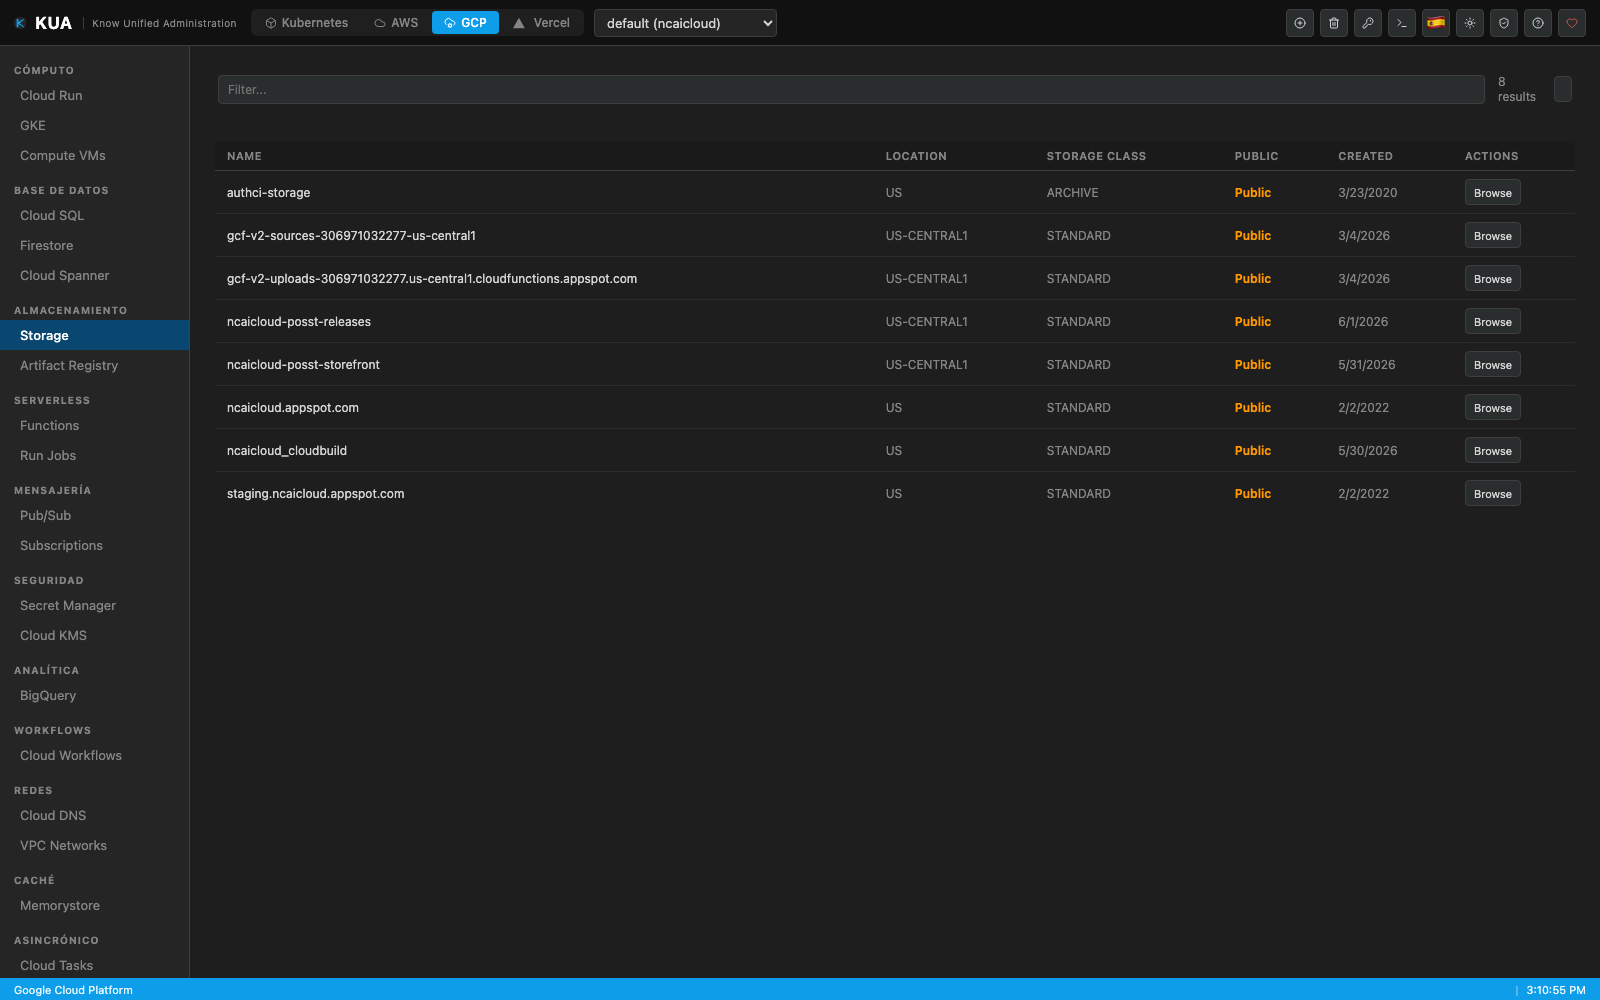Select Storage in sidebar
Image resolution: width=1600 pixels, height=1000 pixels.
(x=94, y=336)
